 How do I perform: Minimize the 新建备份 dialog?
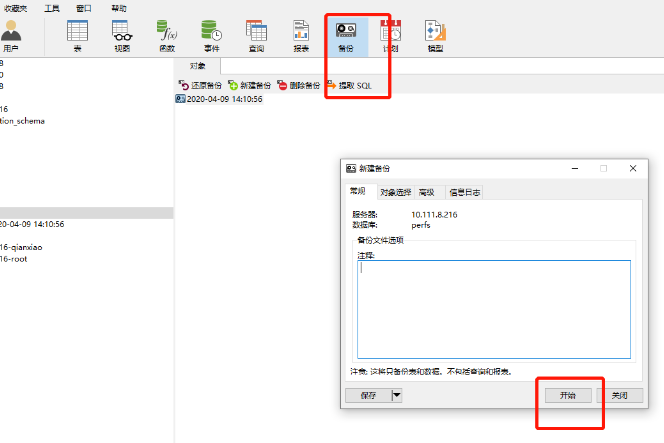[575, 169]
